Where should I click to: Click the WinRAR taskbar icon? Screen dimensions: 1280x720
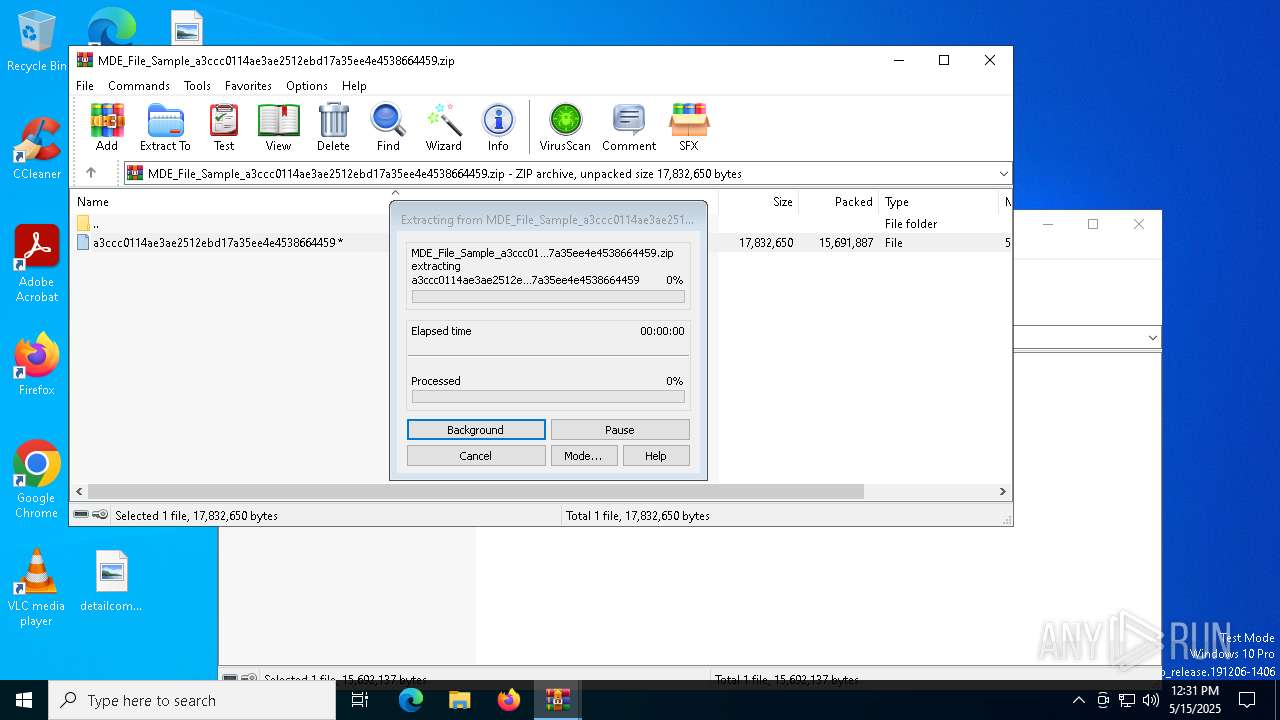click(557, 700)
